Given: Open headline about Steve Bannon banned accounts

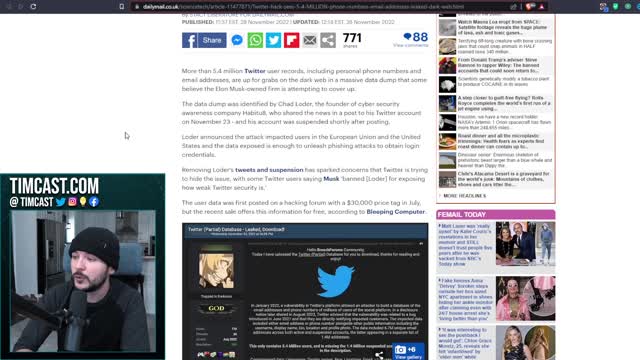Looking at the screenshot, I should (498, 65).
